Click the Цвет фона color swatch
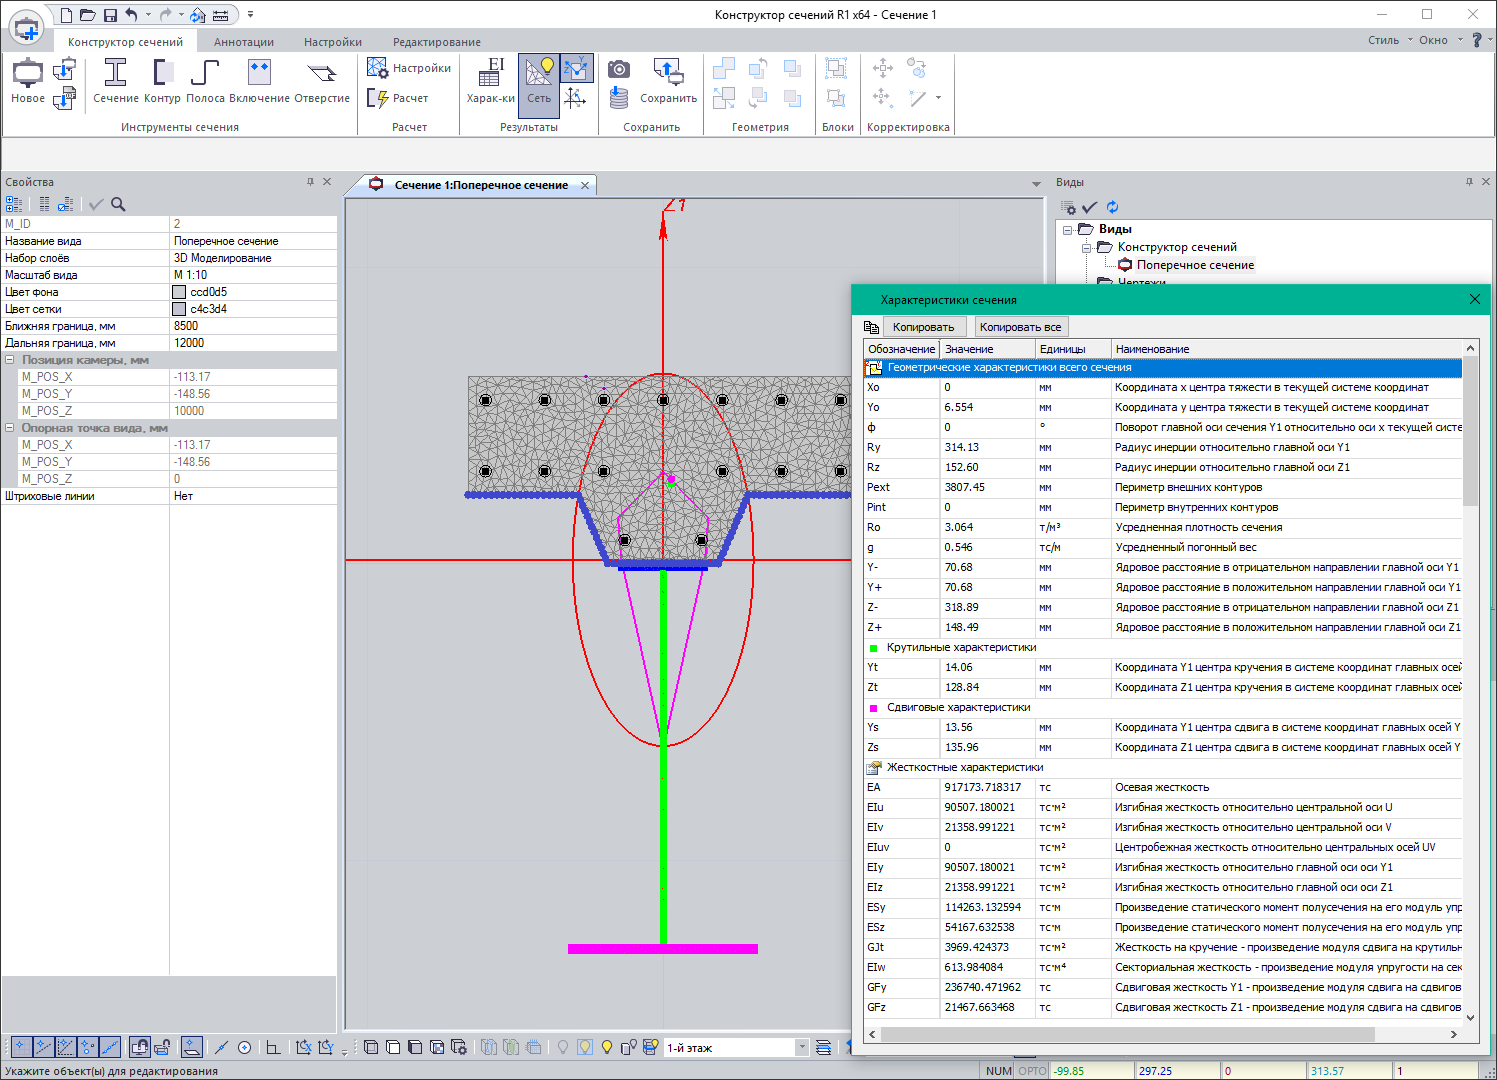 tap(179, 292)
